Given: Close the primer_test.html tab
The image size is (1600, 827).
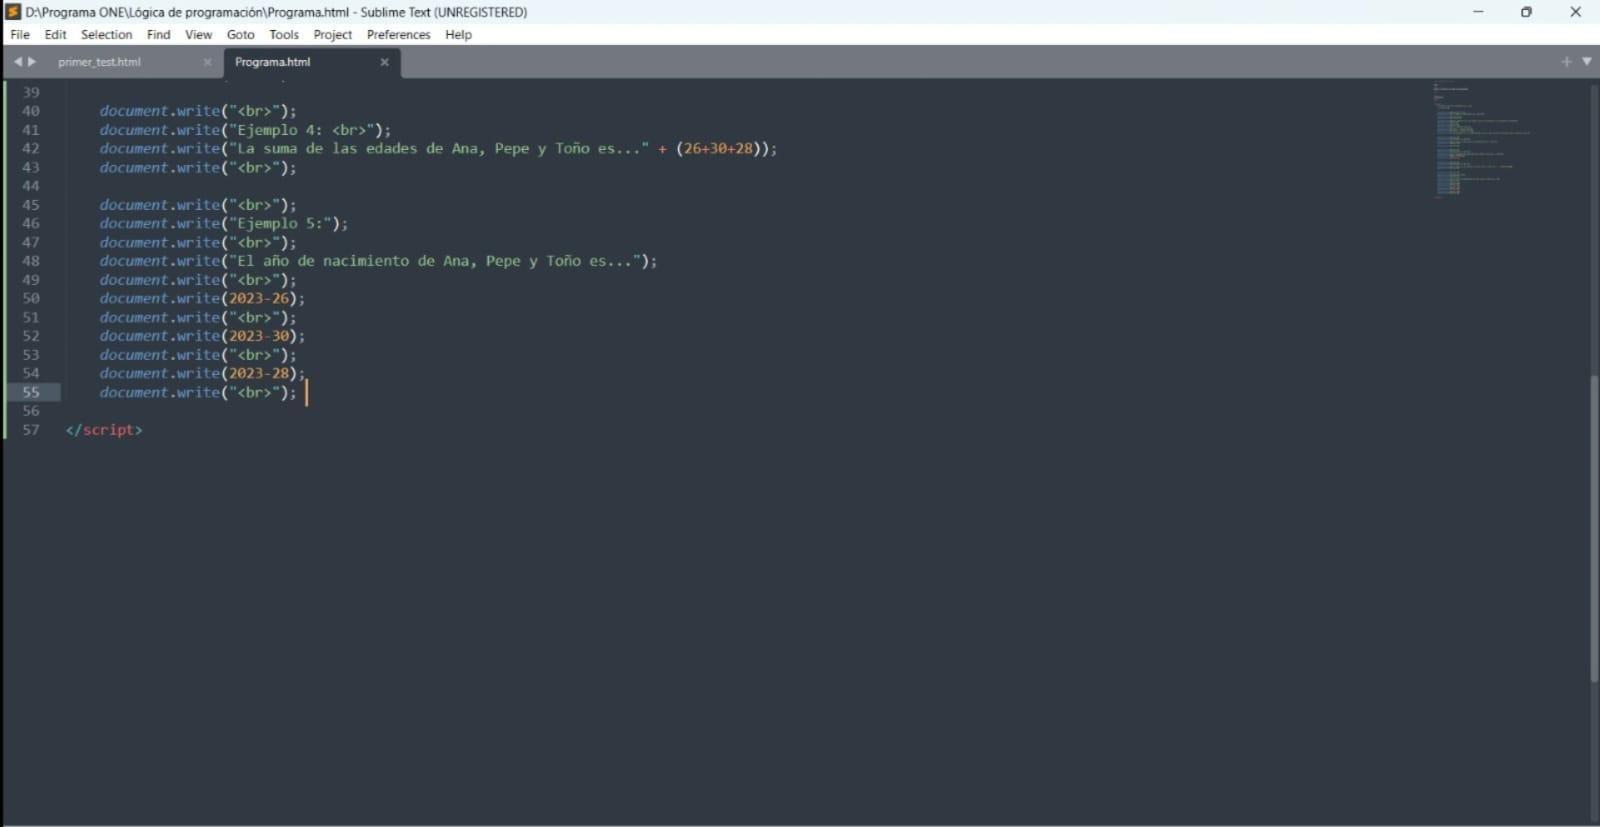Looking at the screenshot, I should (207, 62).
